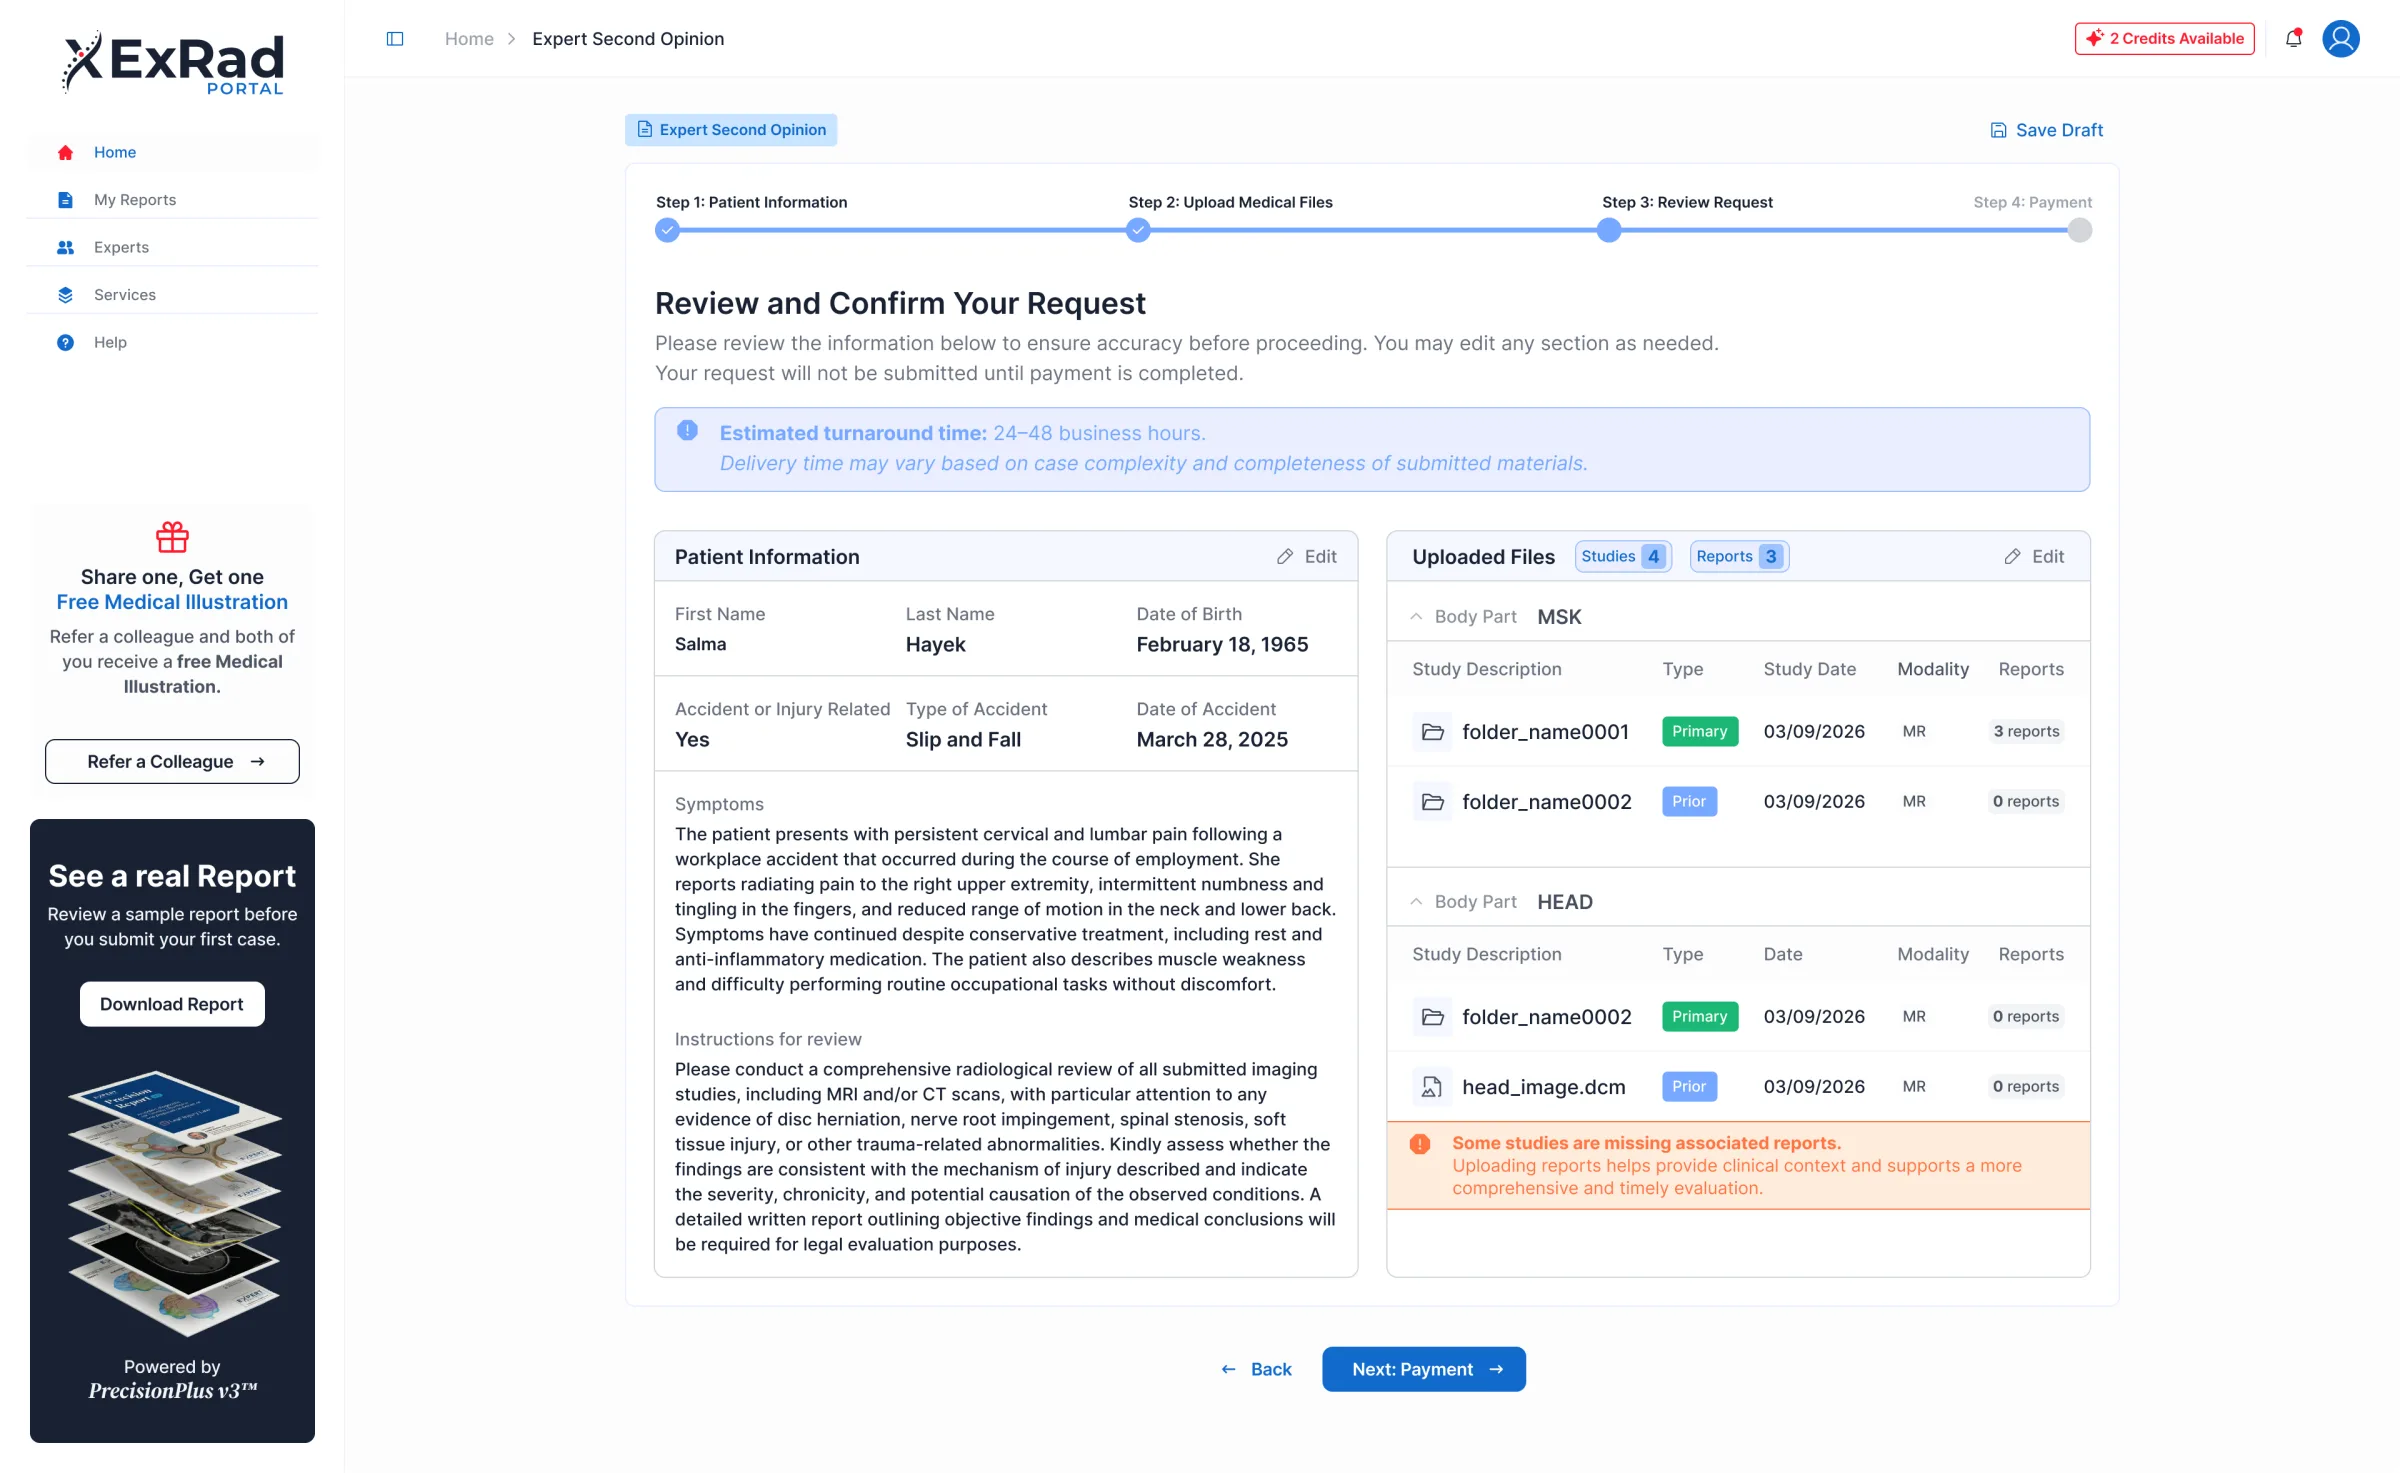Click the file icon for head_image.dcm

click(x=1432, y=1087)
